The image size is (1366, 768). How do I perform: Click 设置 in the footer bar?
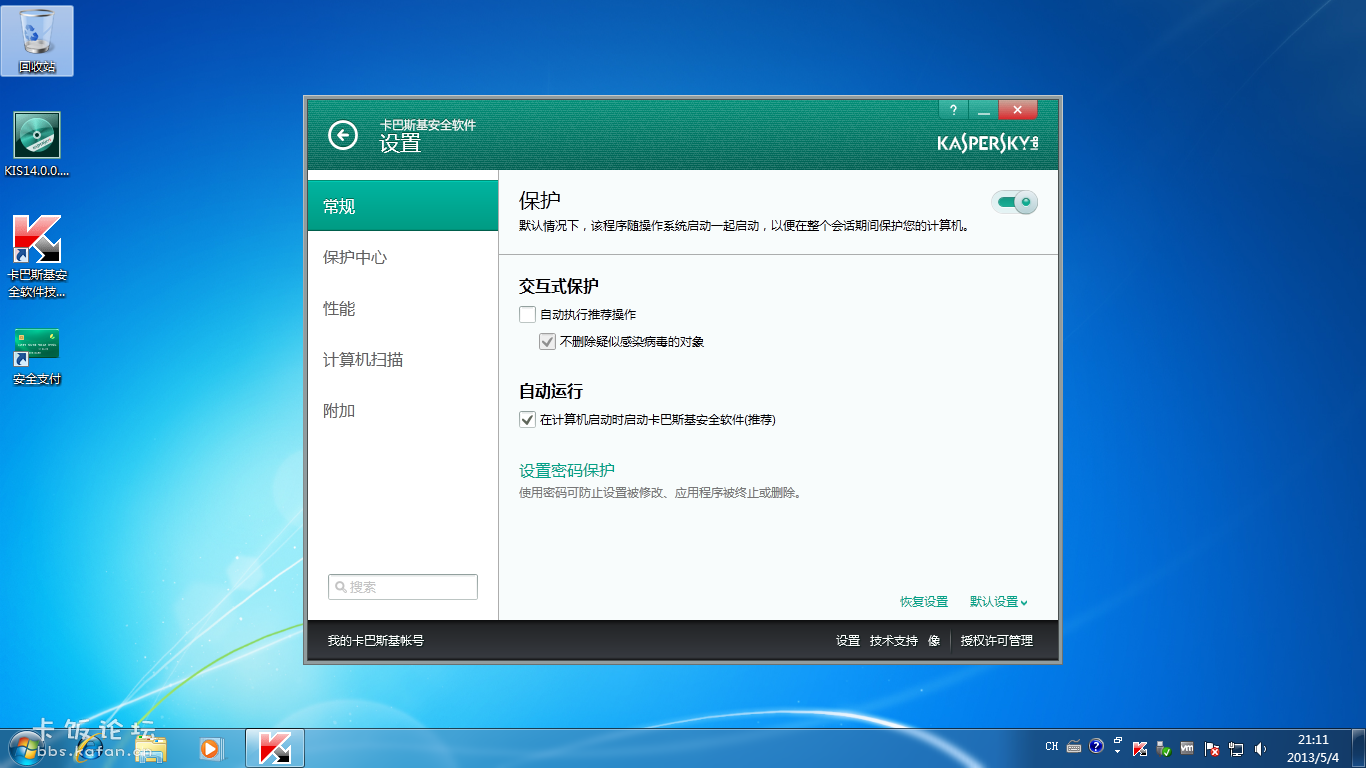848,640
